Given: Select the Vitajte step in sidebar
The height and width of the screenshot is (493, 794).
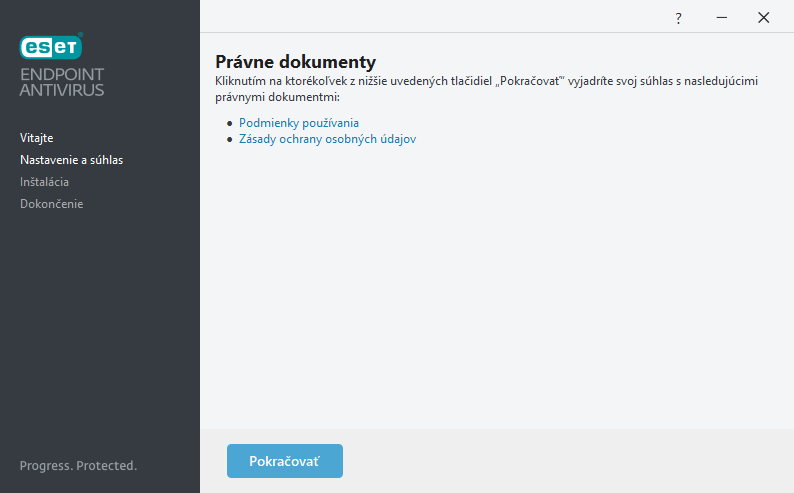Looking at the screenshot, I should (36, 138).
